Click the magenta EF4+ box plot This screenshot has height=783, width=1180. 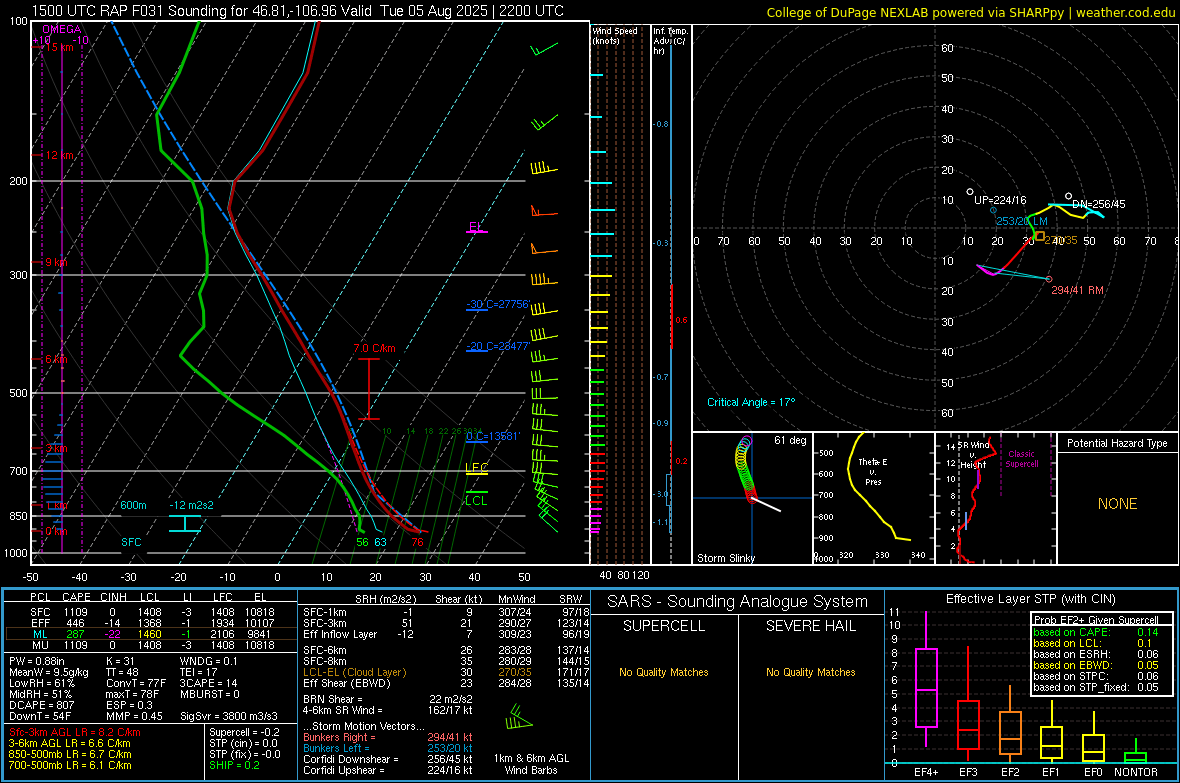tap(926, 679)
